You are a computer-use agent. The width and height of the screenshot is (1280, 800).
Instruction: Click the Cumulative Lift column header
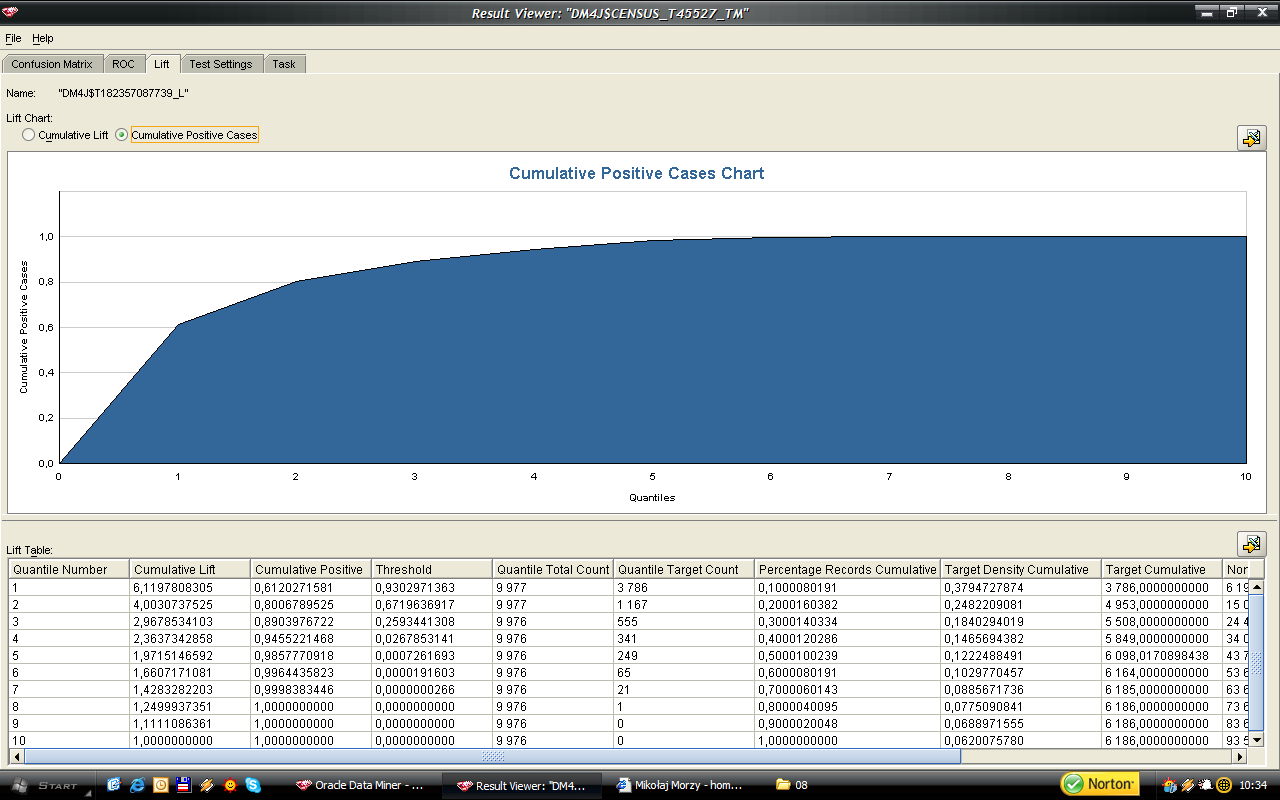[189, 570]
